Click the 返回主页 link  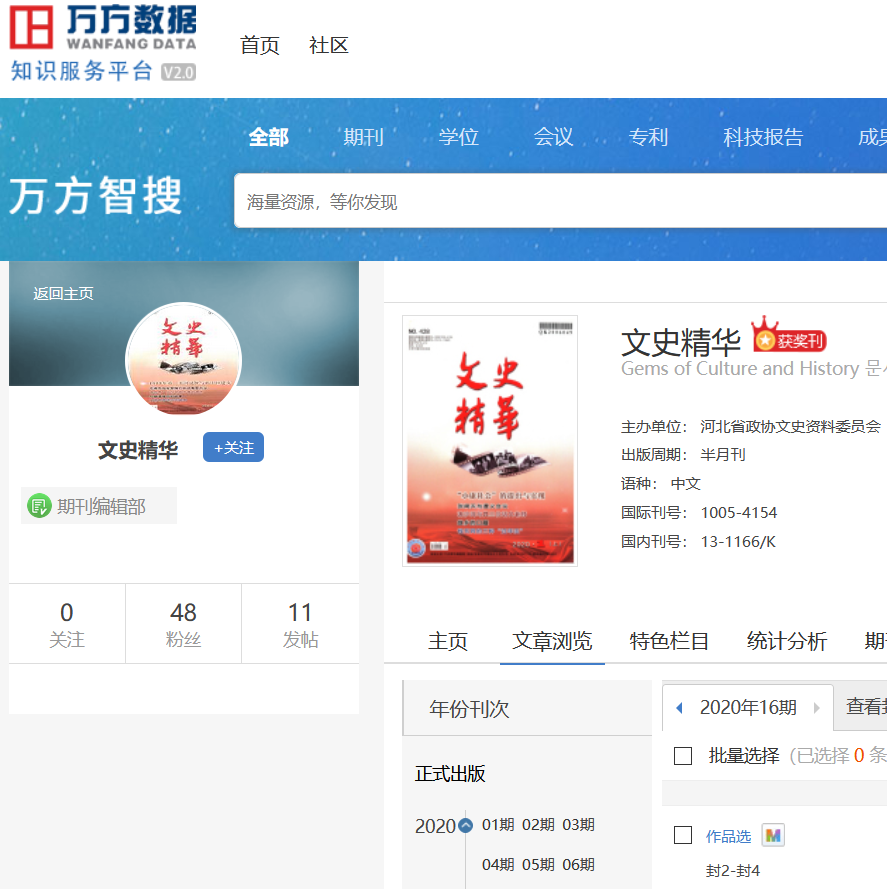[63, 294]
